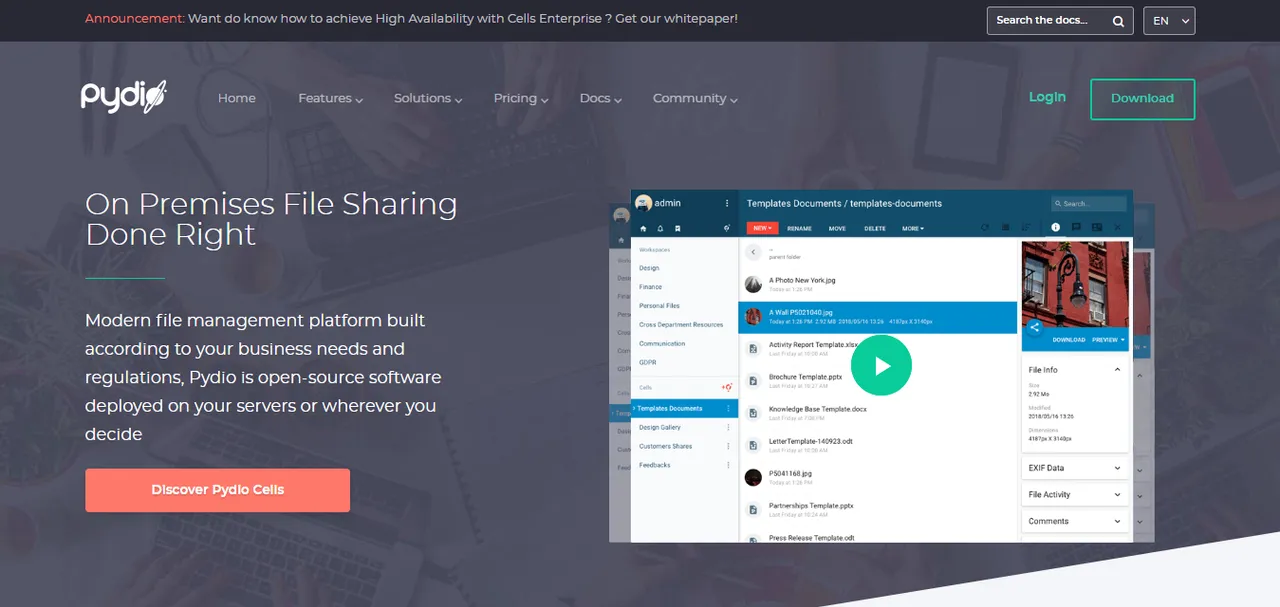Click the DOWNLOAD link under preview image

[1068, 340]
